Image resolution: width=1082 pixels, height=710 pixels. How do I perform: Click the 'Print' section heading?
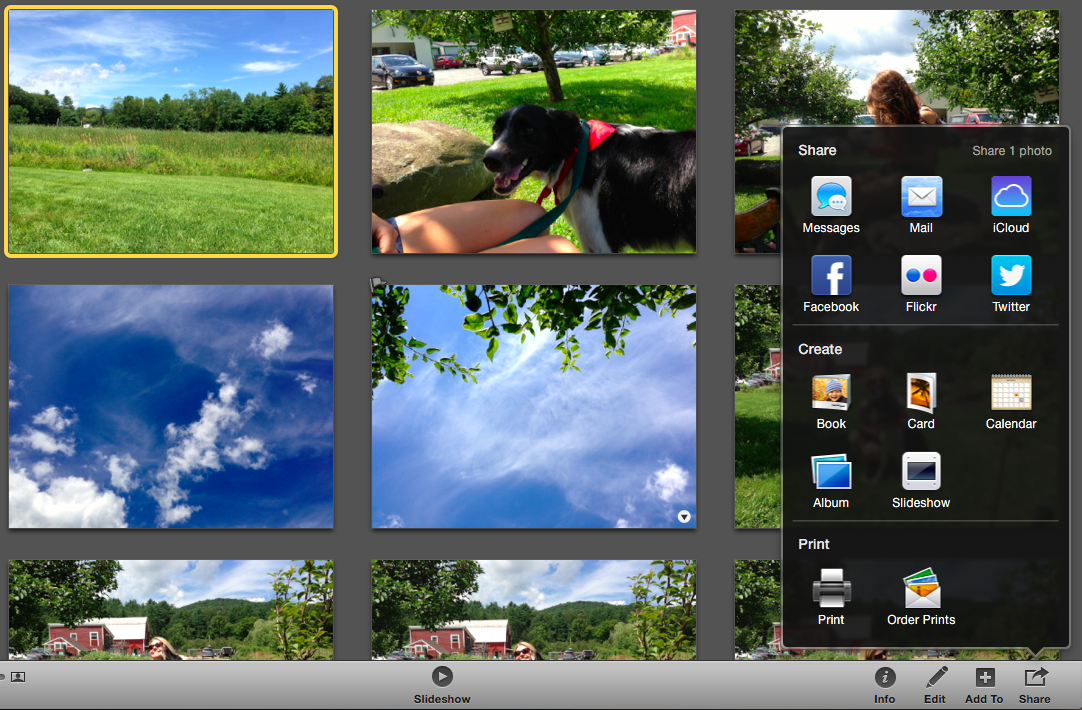pyautogui.click(x=814, y=544)
